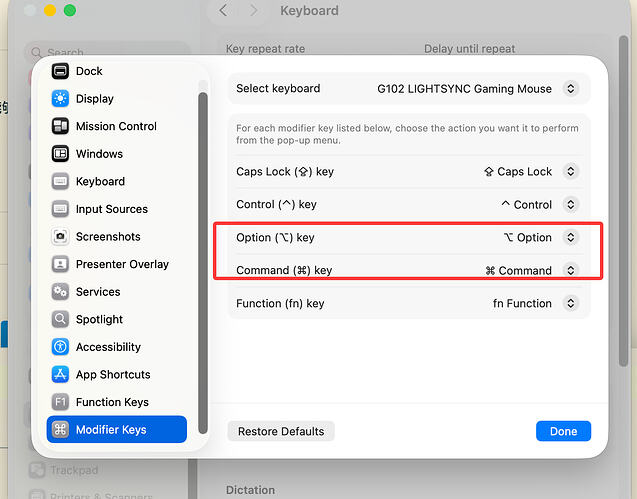Click the Restore Defaults button
Viewport: 637px width, 499px height.
tap(281, 431)
